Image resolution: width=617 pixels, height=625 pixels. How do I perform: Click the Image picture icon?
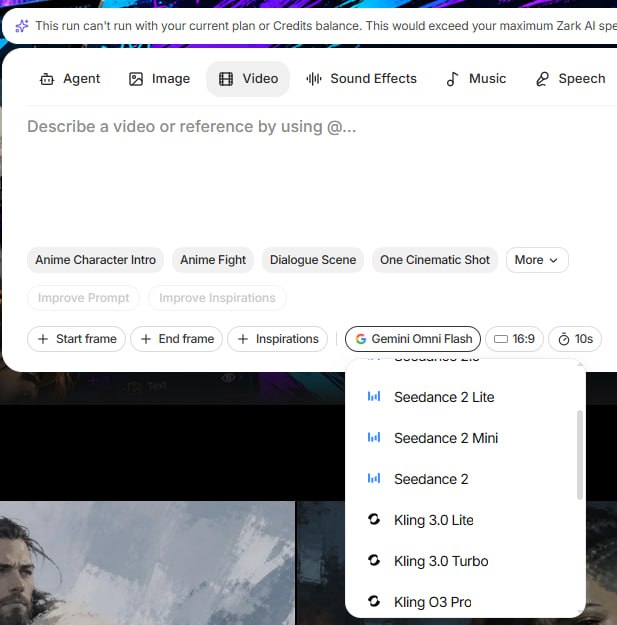[136, 79]
